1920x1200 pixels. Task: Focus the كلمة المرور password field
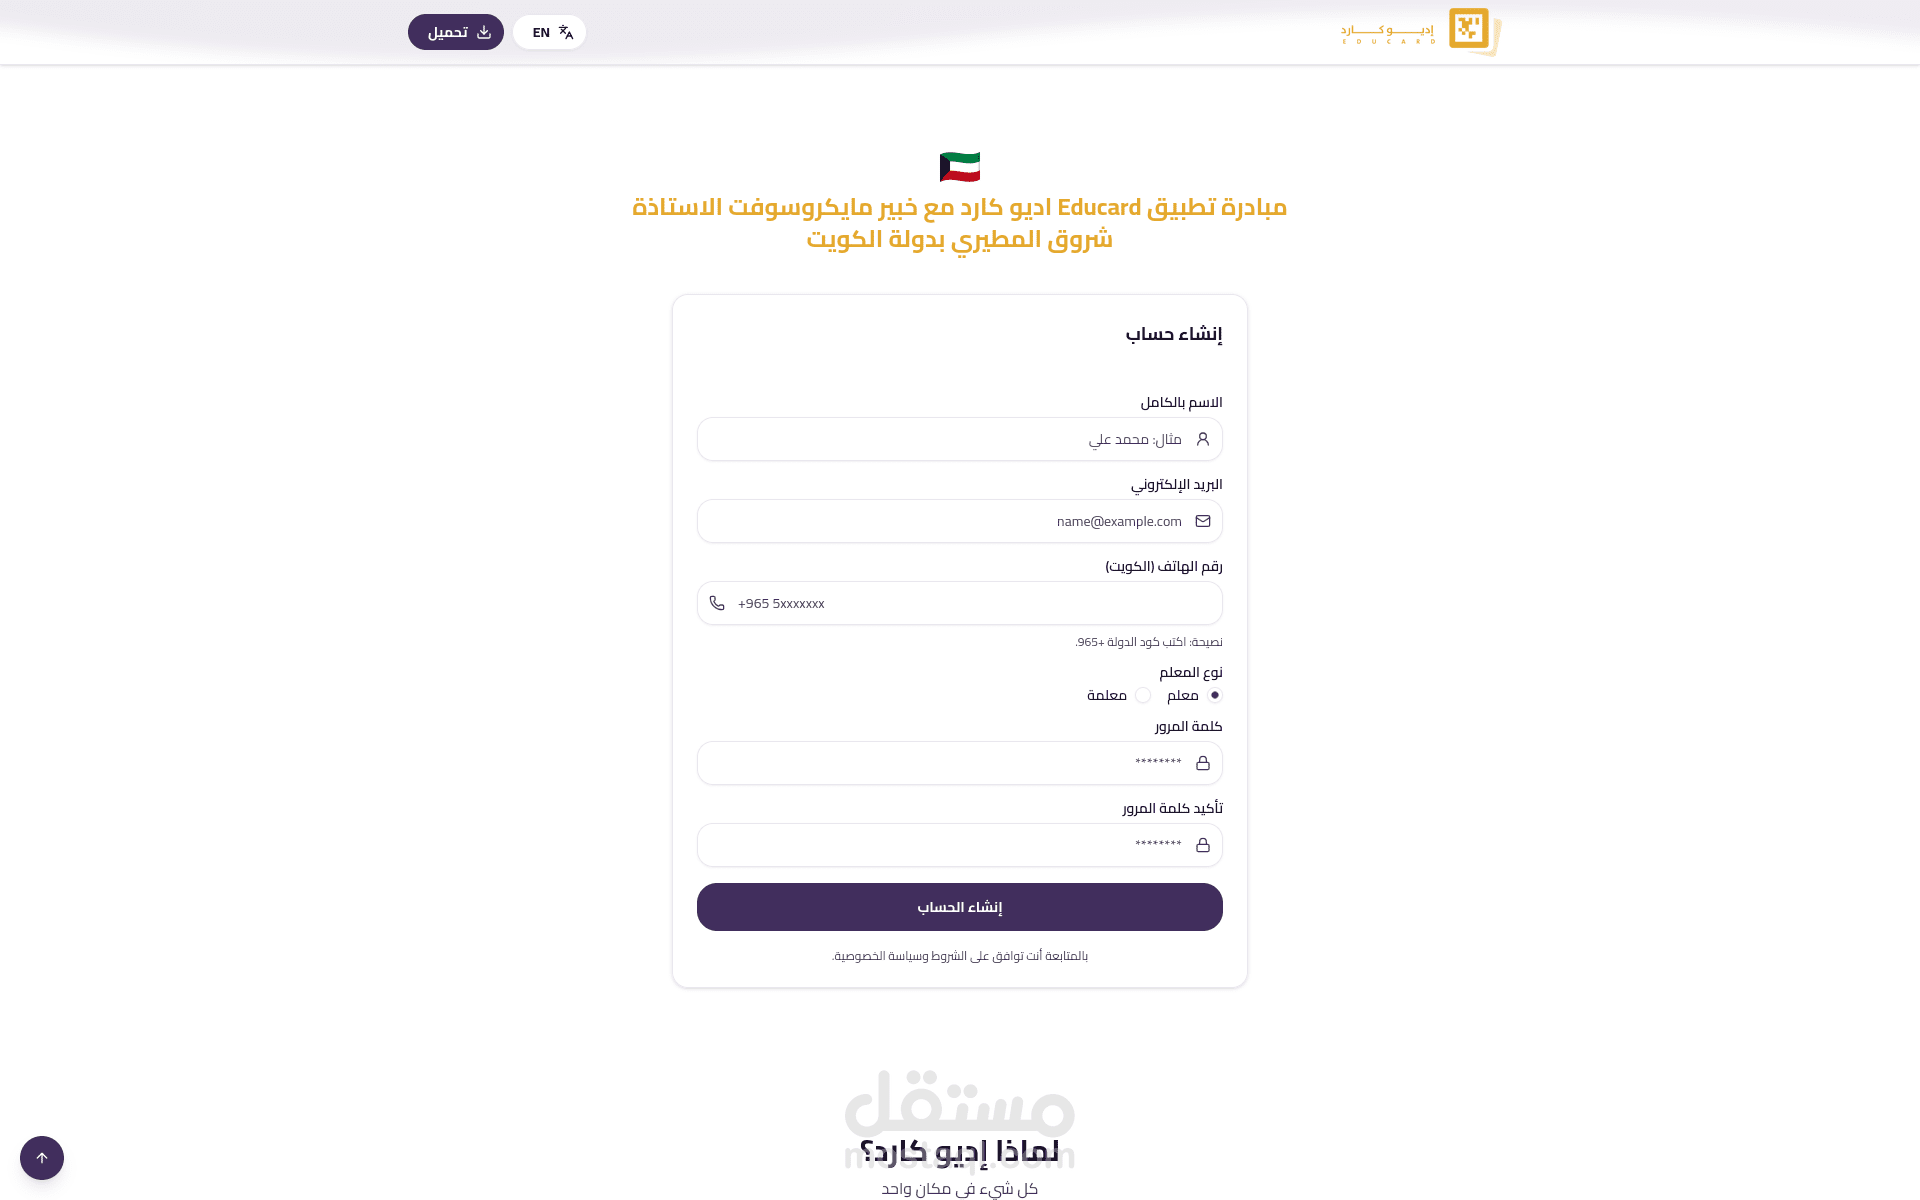(x=940, y=763)
